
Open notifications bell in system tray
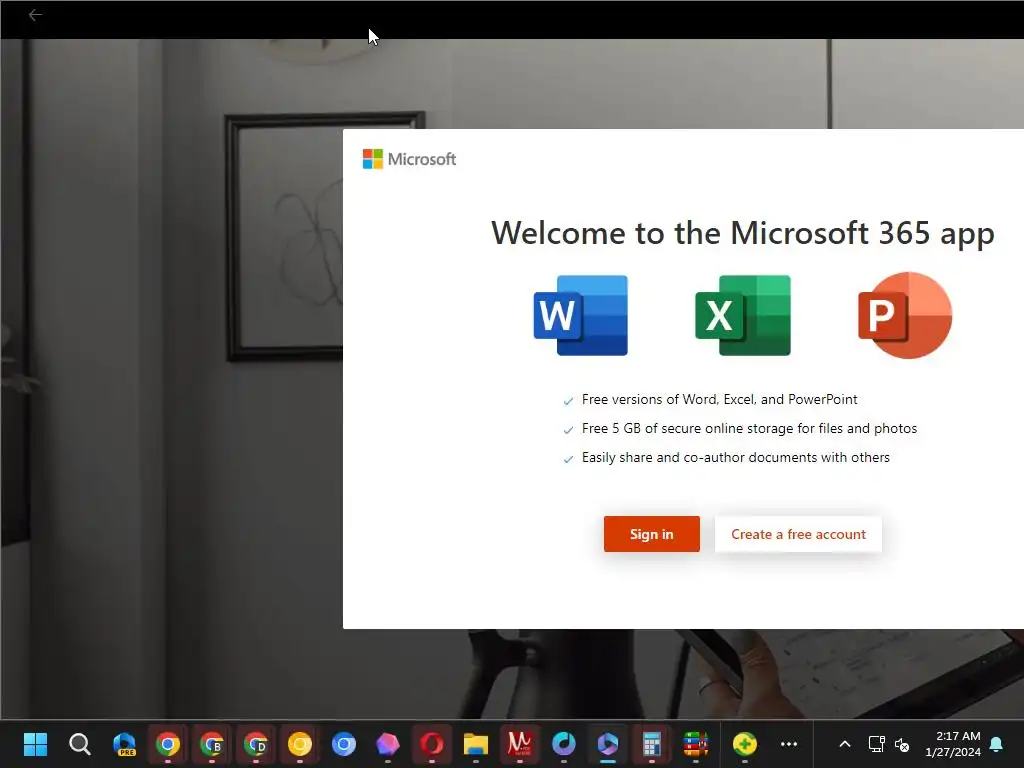point(997,744)
